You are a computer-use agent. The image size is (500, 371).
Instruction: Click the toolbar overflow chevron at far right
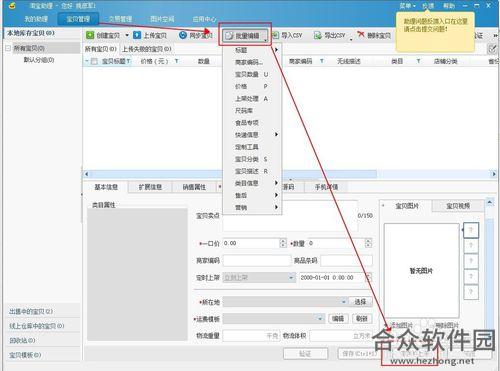(496, 35)
